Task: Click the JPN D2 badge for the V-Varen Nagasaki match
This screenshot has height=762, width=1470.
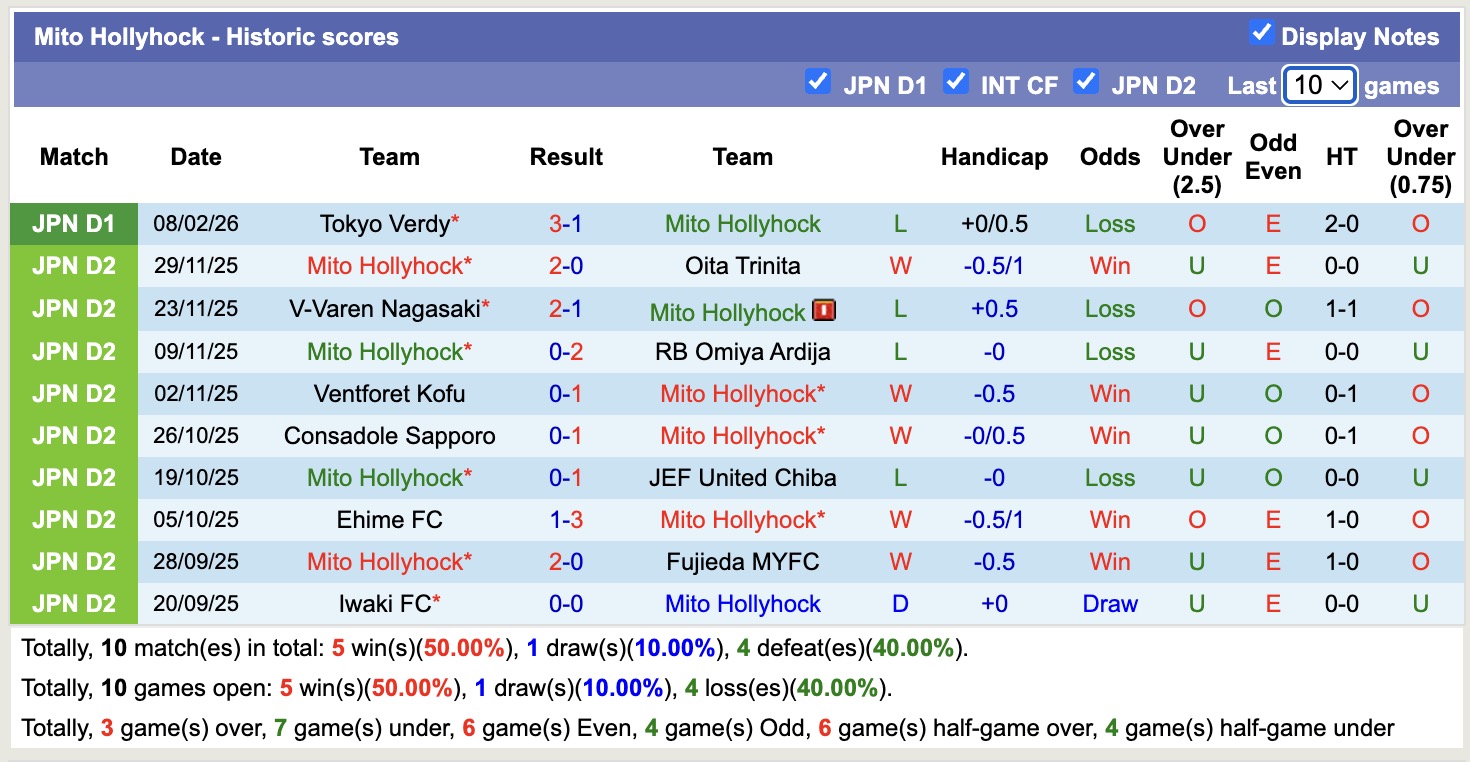Action: (x=74, y=309)
